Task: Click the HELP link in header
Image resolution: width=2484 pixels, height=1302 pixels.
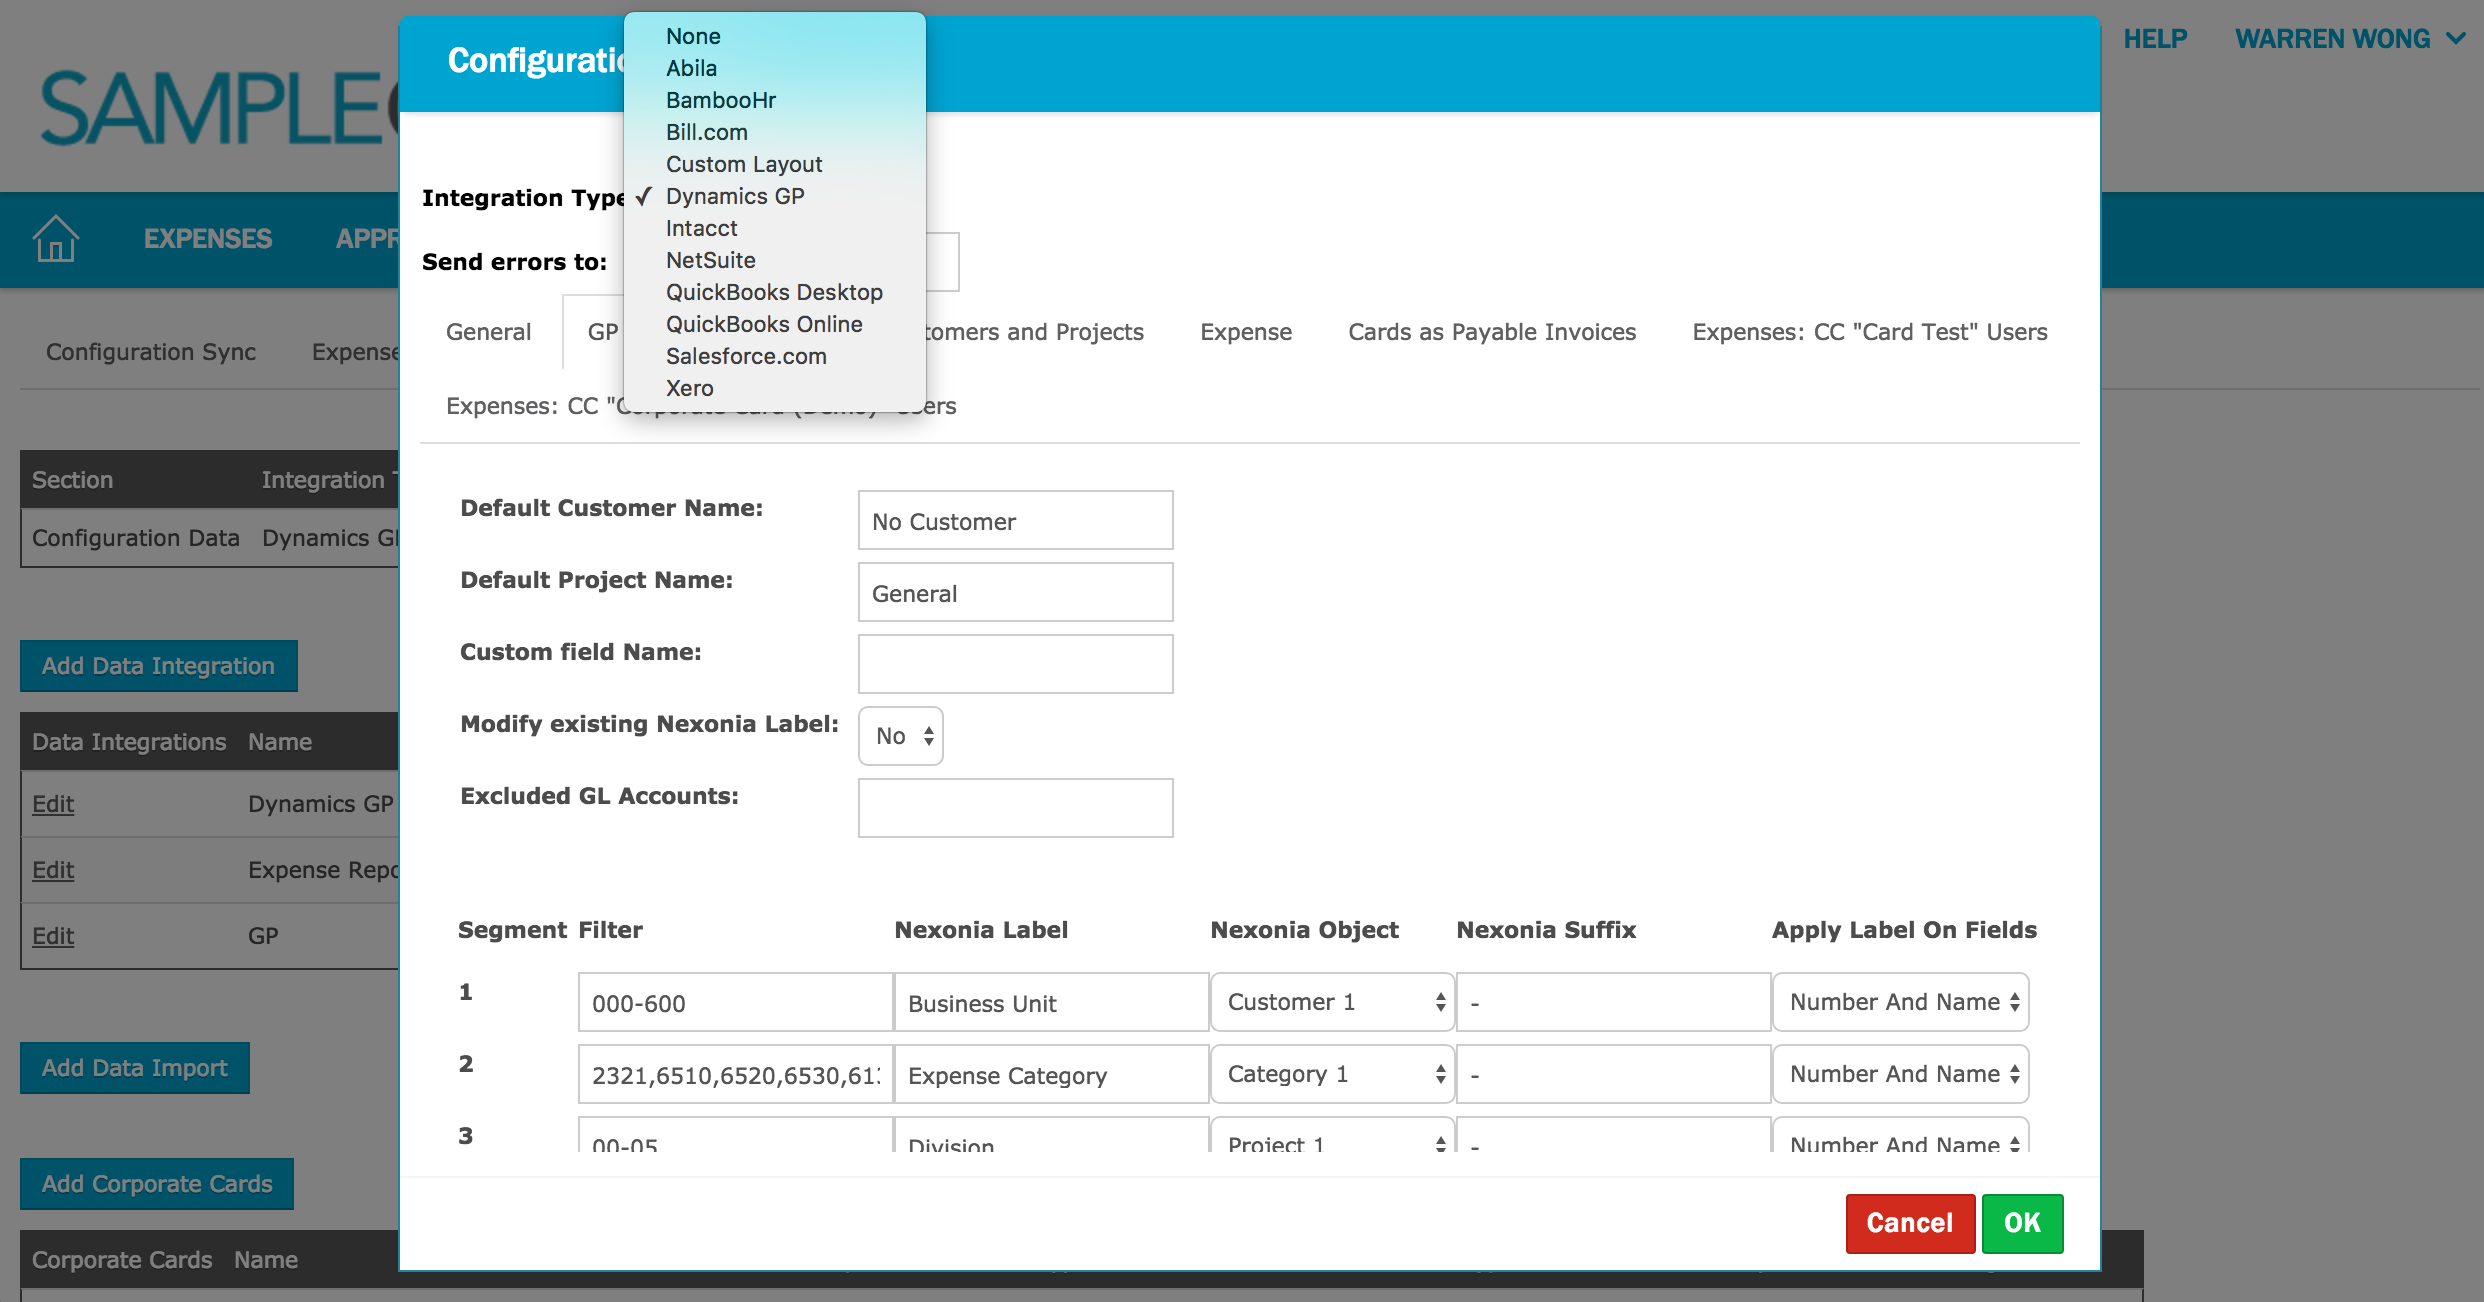Action: pyautogui.click(x=2154, y=39)
